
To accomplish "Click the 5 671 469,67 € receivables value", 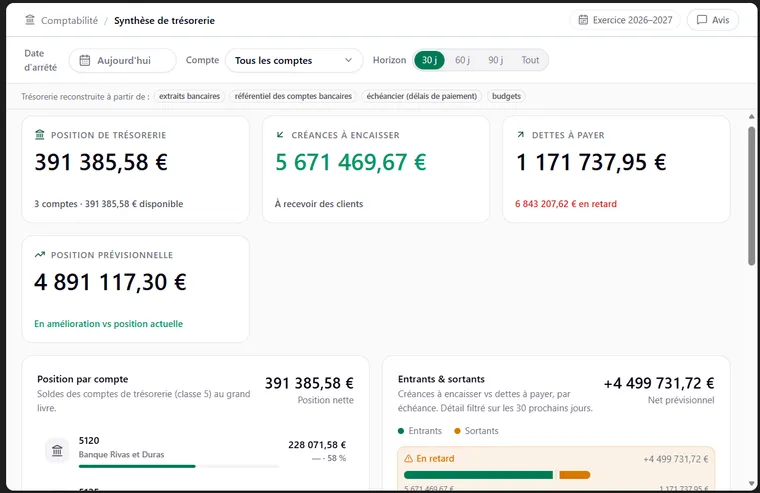I will tap(351, 162).
